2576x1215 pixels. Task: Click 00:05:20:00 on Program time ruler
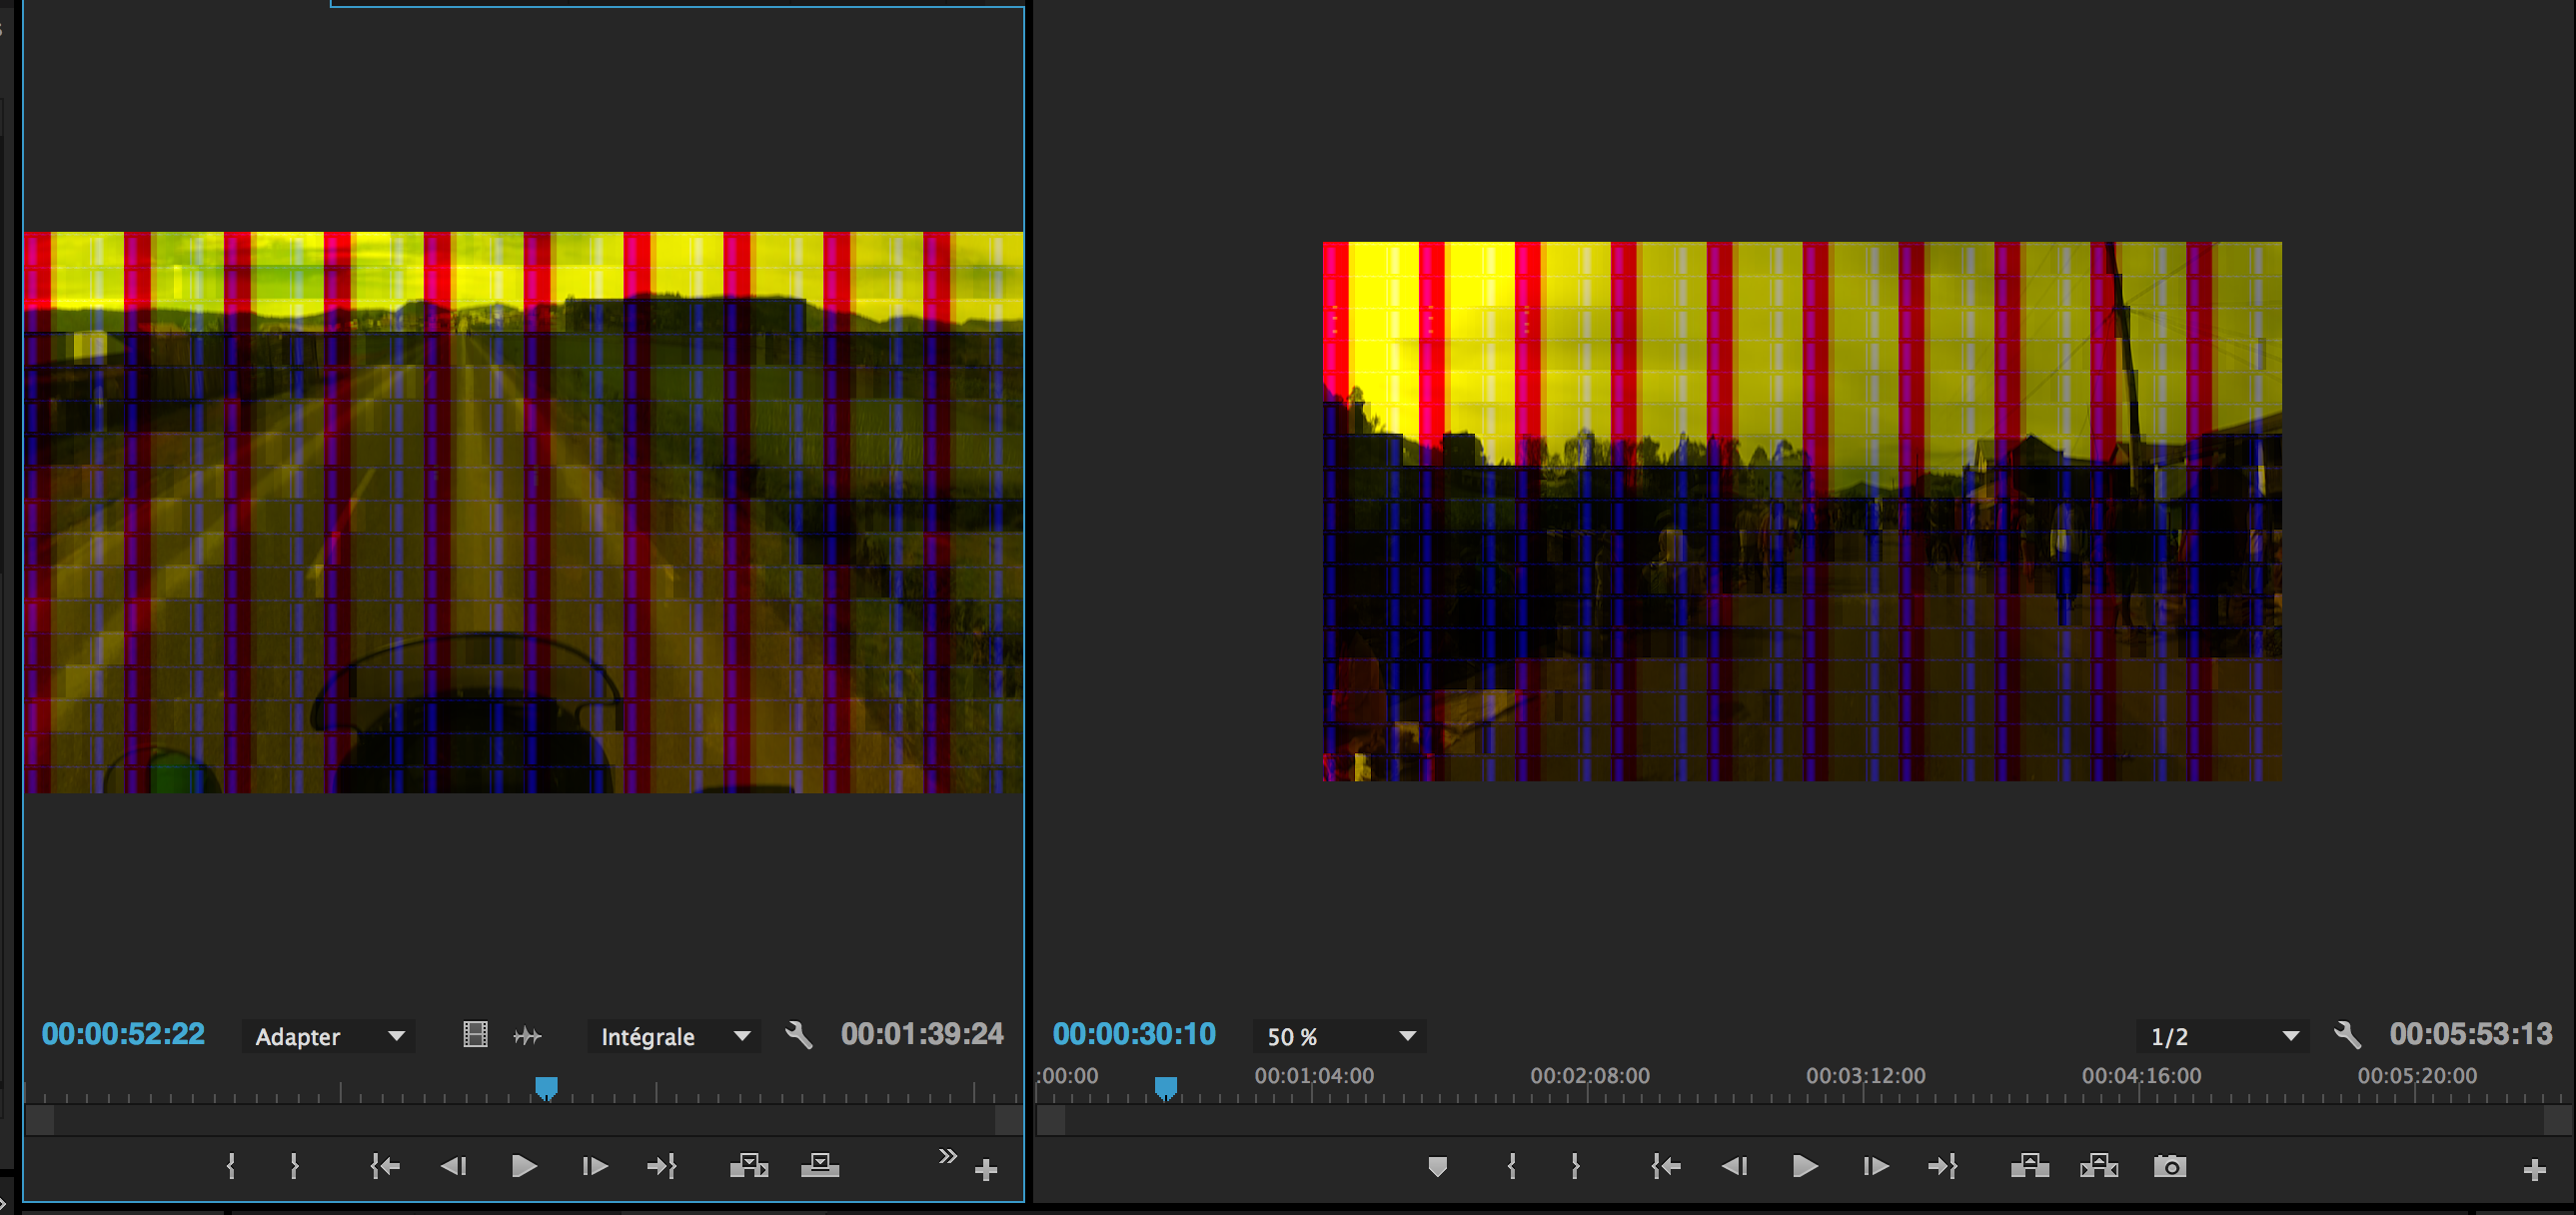2418,1076
